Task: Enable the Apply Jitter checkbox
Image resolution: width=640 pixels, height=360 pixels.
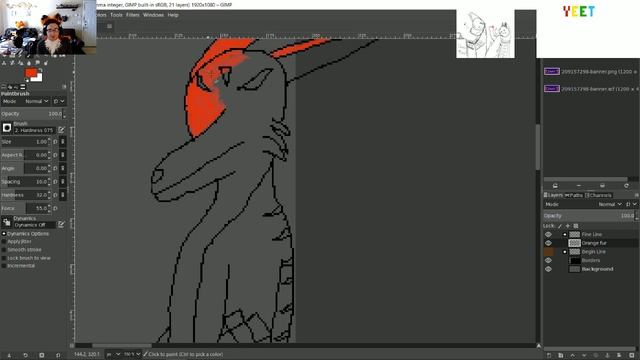Action: 4,242
